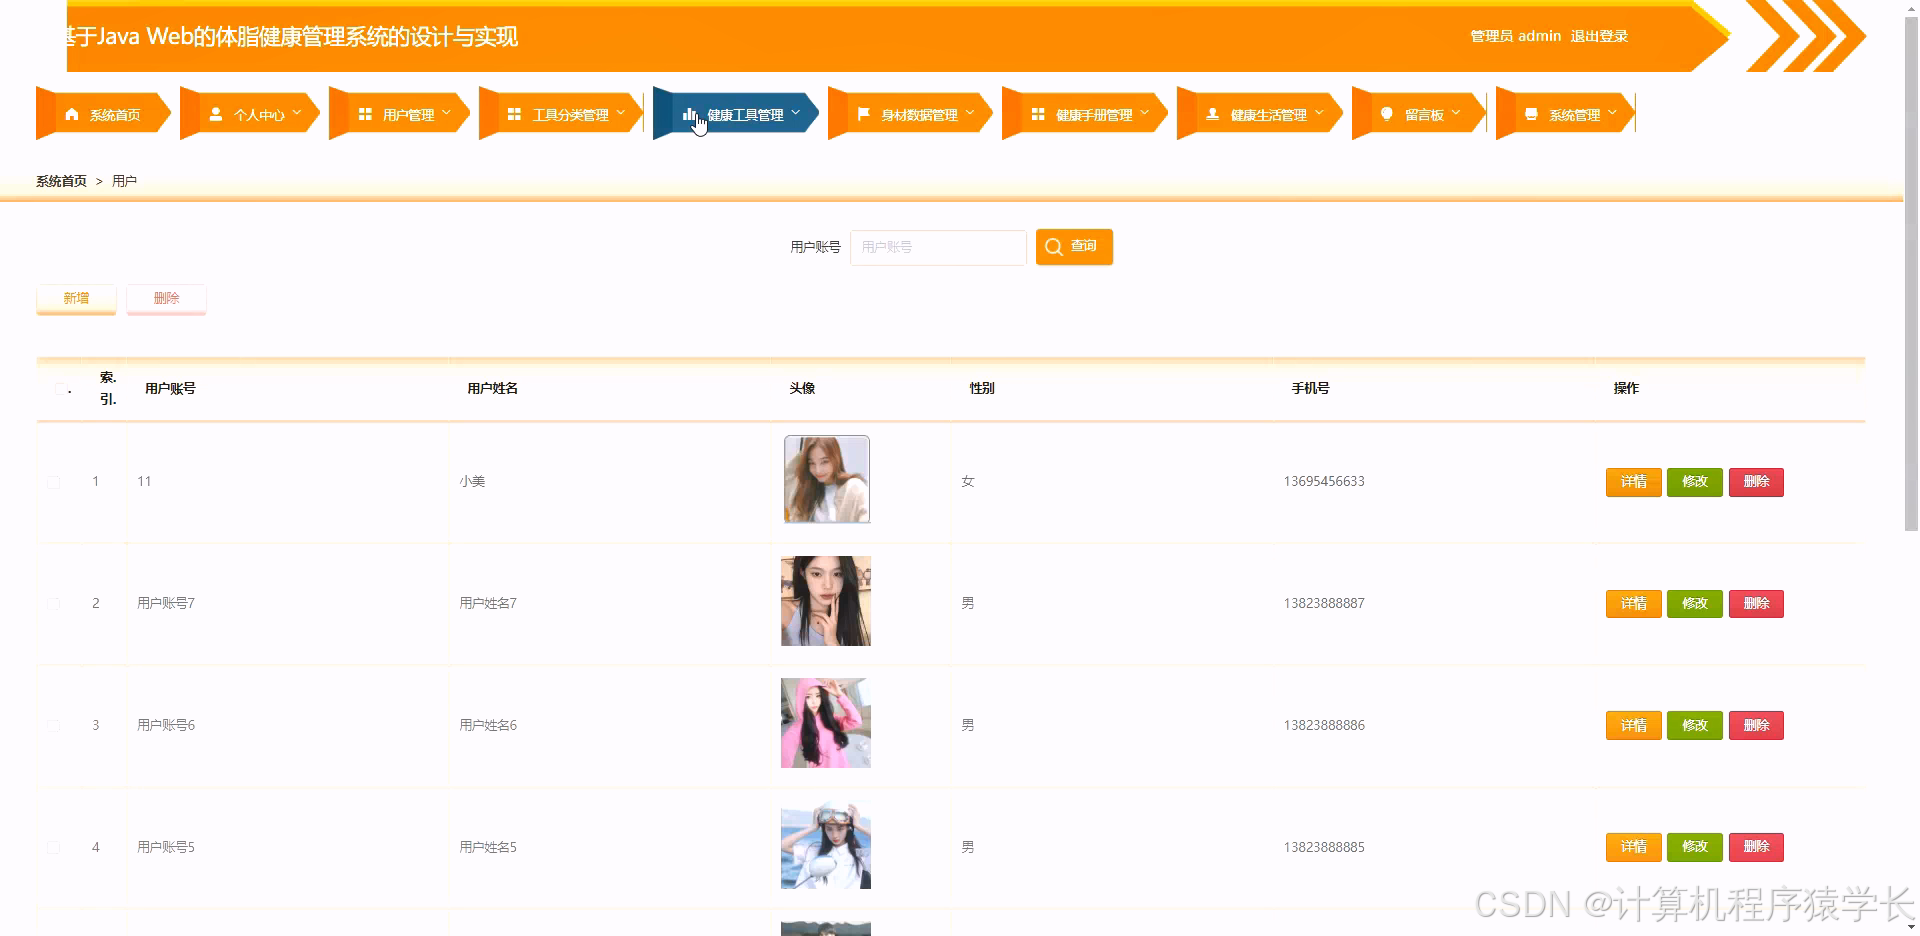Click the grid icon of 健康手册管理
This screenshot has width=1920, height=936.
pos(1038,114)
